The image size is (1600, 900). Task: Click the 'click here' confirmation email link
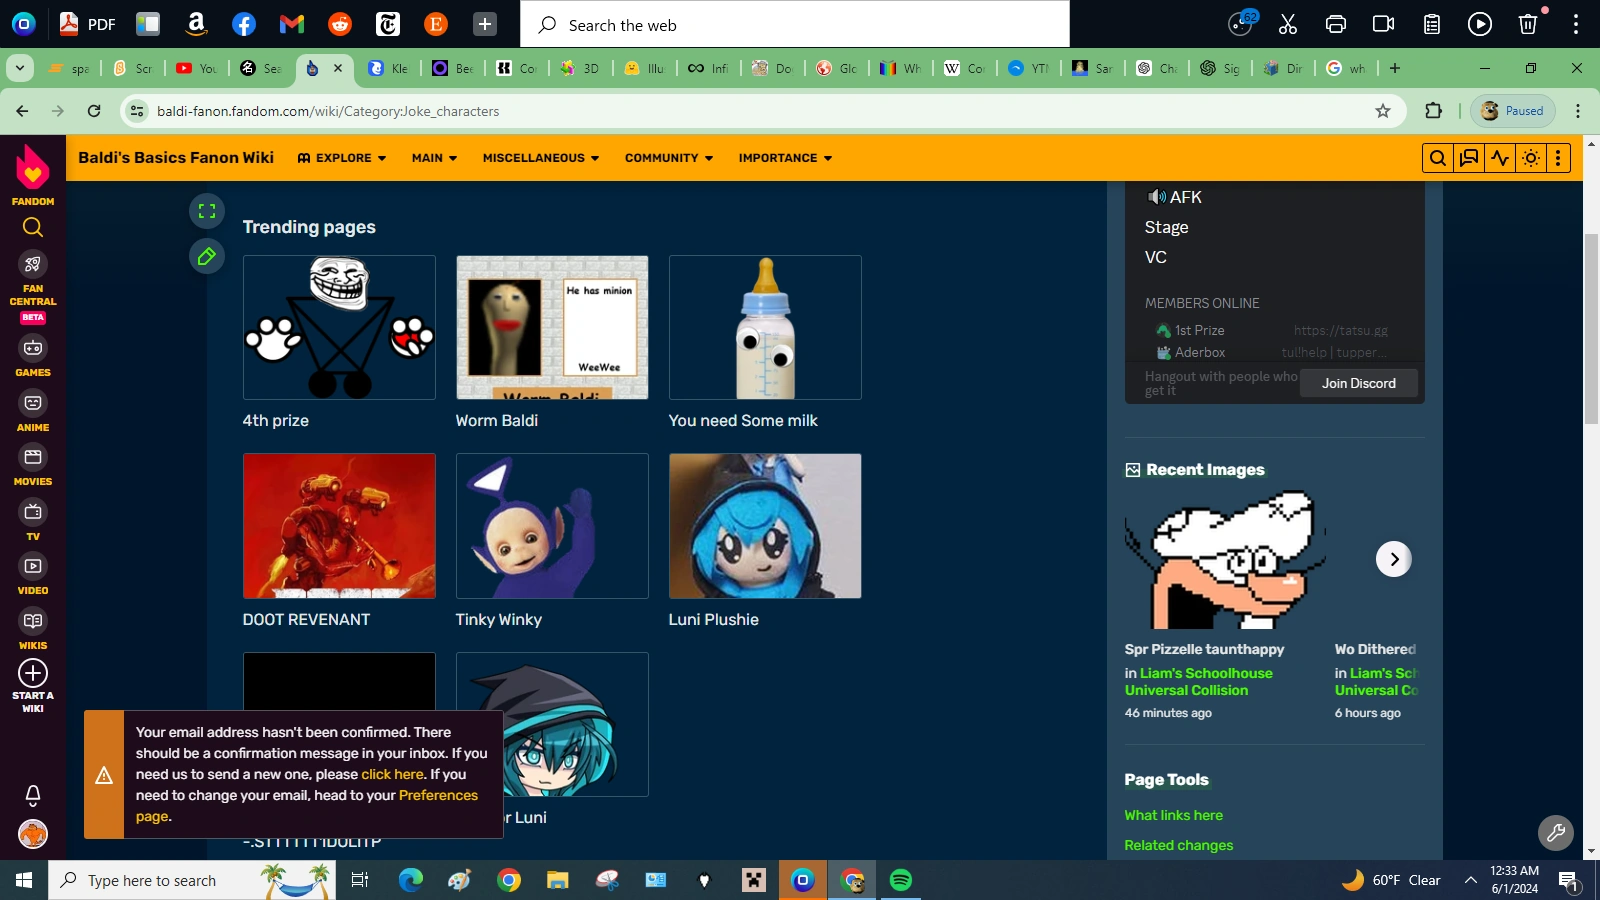[392, 774]
